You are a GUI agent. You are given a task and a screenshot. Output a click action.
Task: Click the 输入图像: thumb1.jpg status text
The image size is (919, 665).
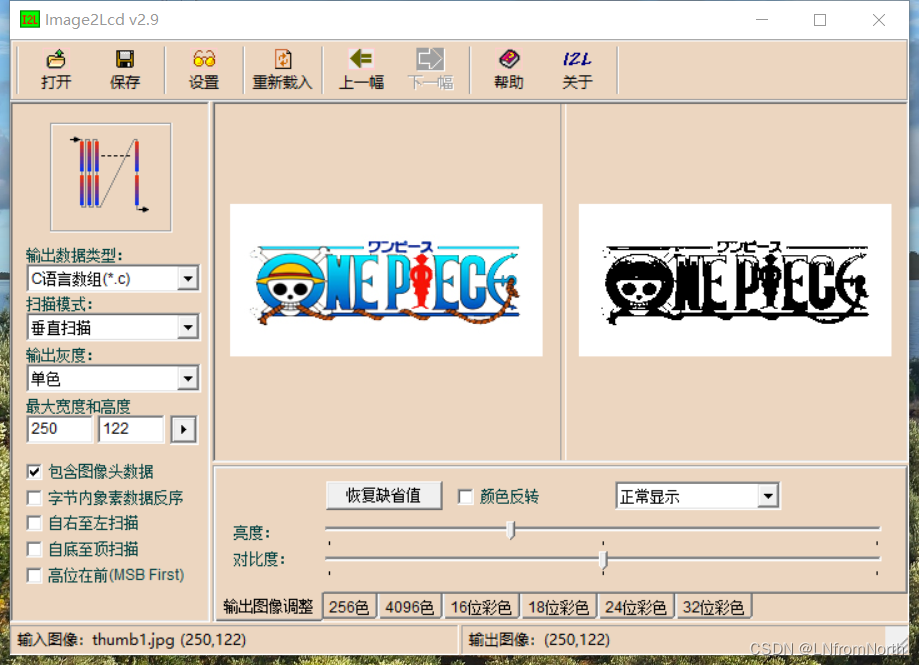[132, 639]
